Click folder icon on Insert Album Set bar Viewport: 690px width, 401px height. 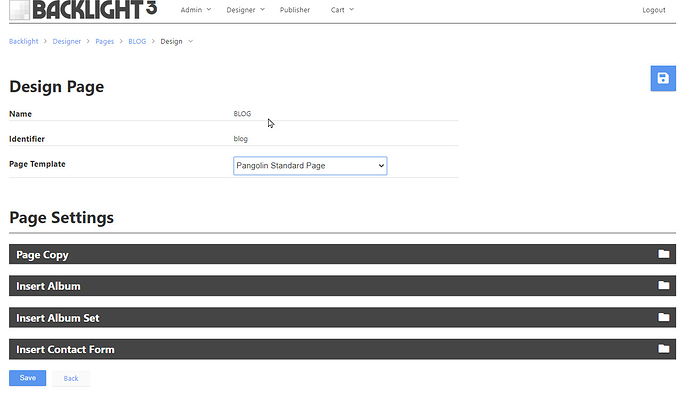coord(663,317)
